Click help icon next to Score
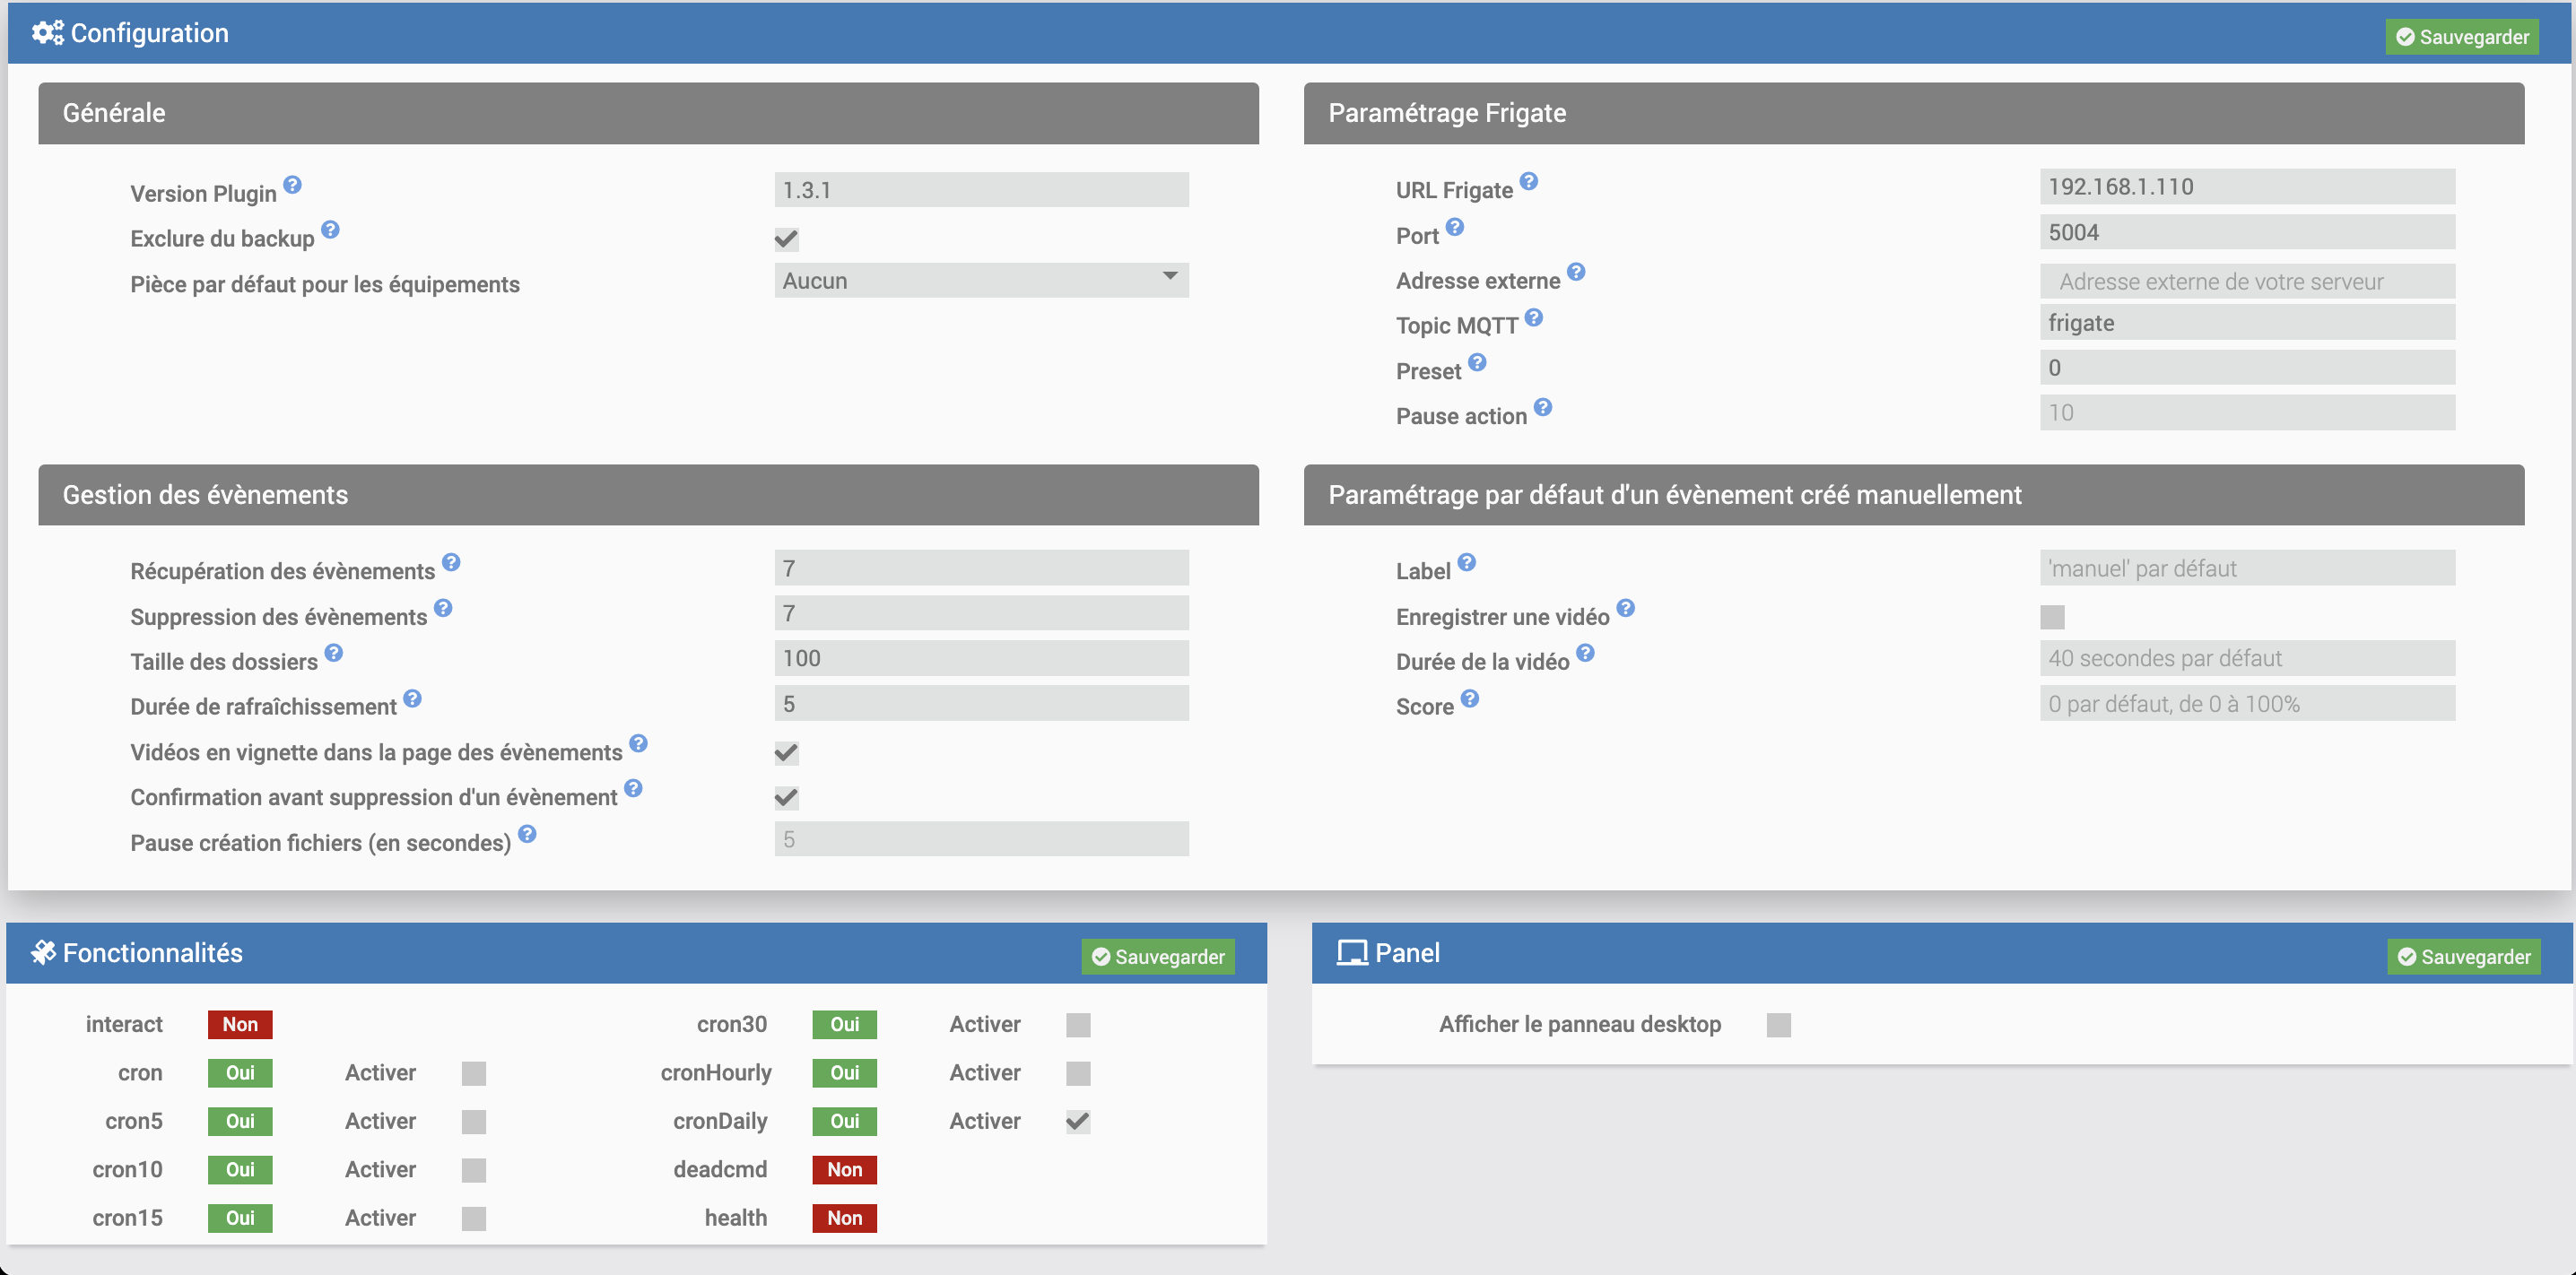 [1469, 698]
